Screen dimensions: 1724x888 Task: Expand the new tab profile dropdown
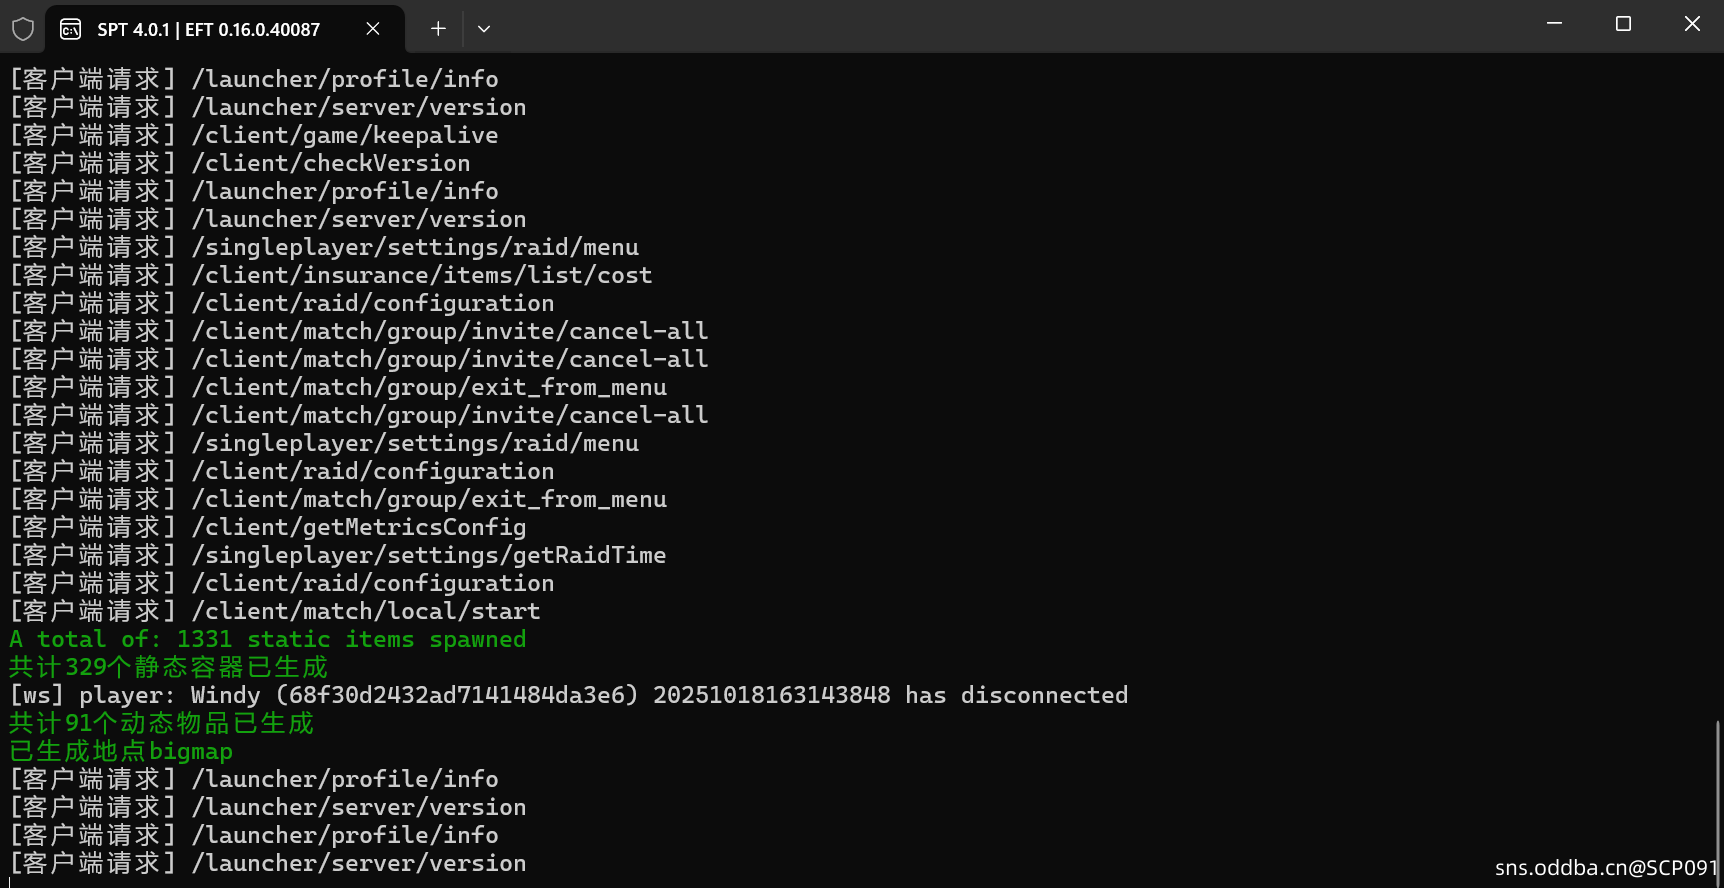(484, 29)
